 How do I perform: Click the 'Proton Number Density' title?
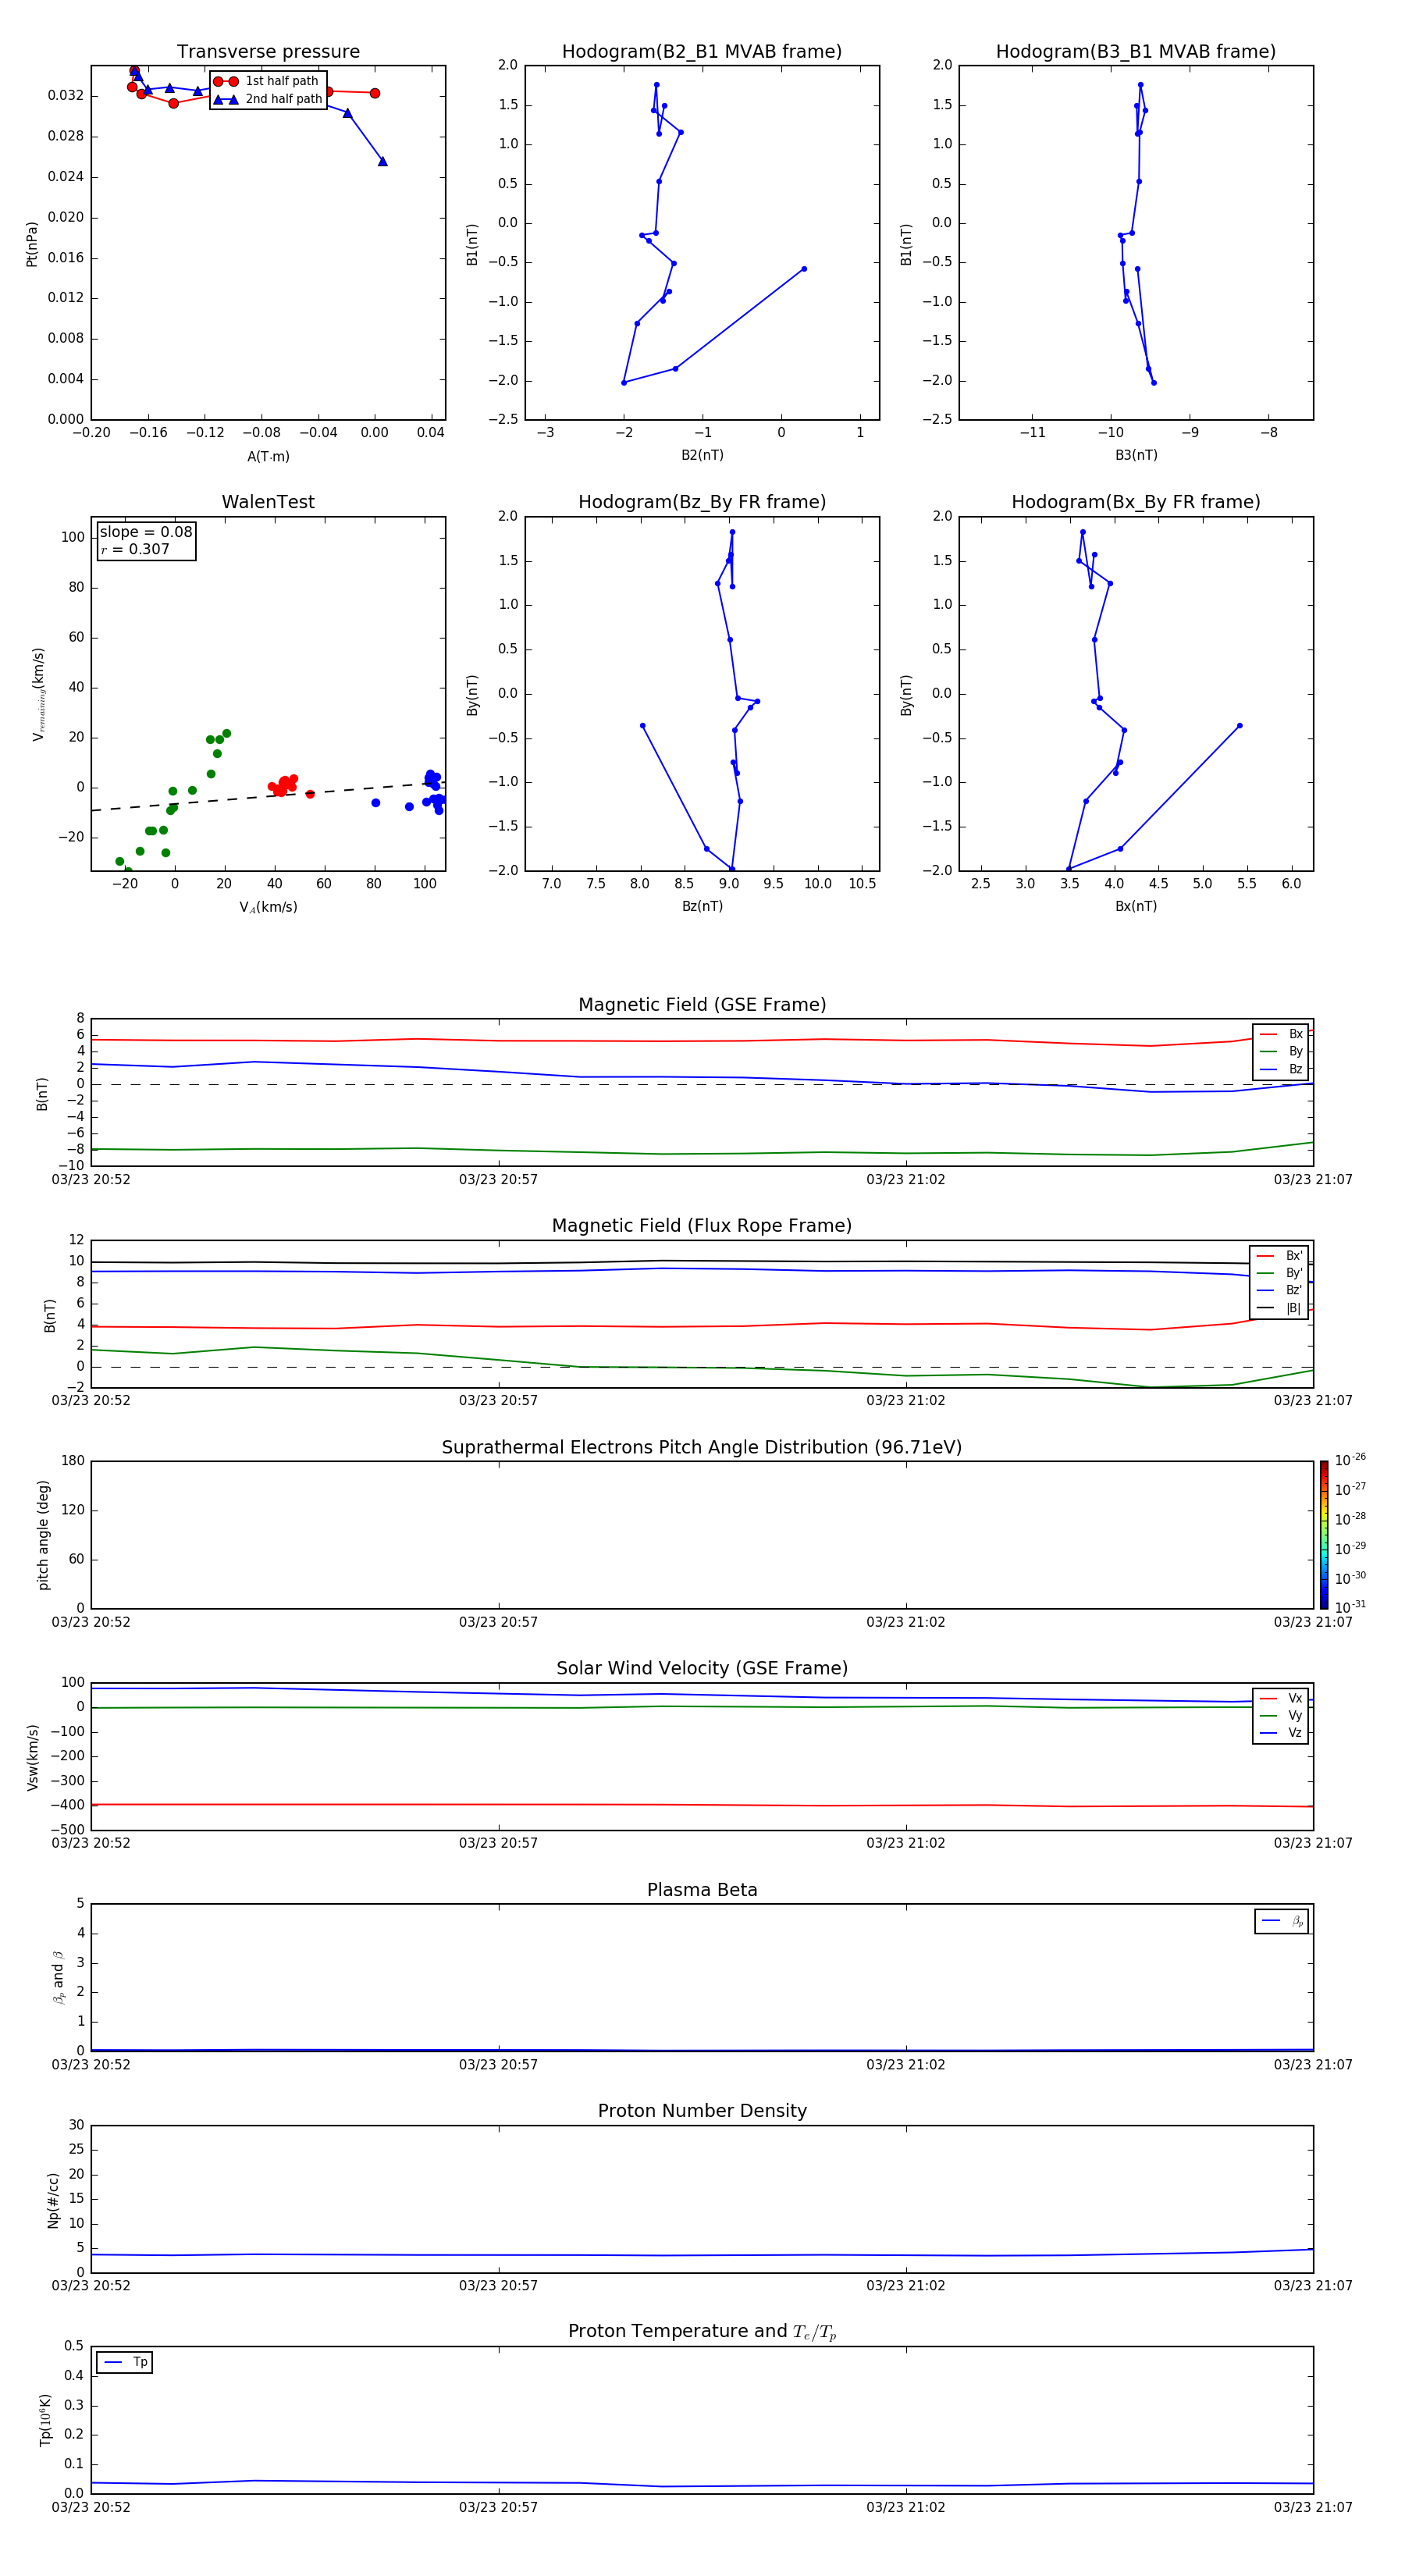[x=702, y=2111]
